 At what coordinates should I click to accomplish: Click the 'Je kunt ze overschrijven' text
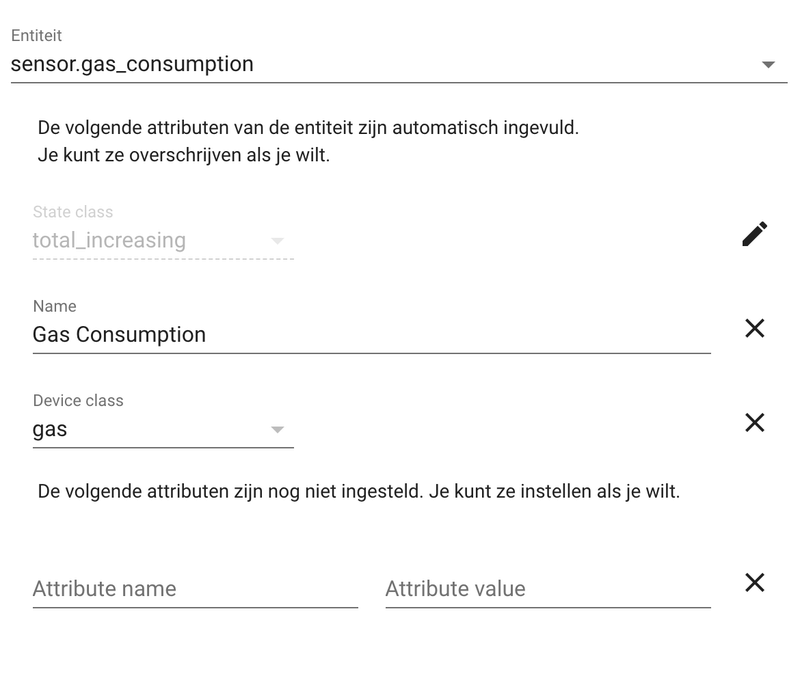[184, 155]
